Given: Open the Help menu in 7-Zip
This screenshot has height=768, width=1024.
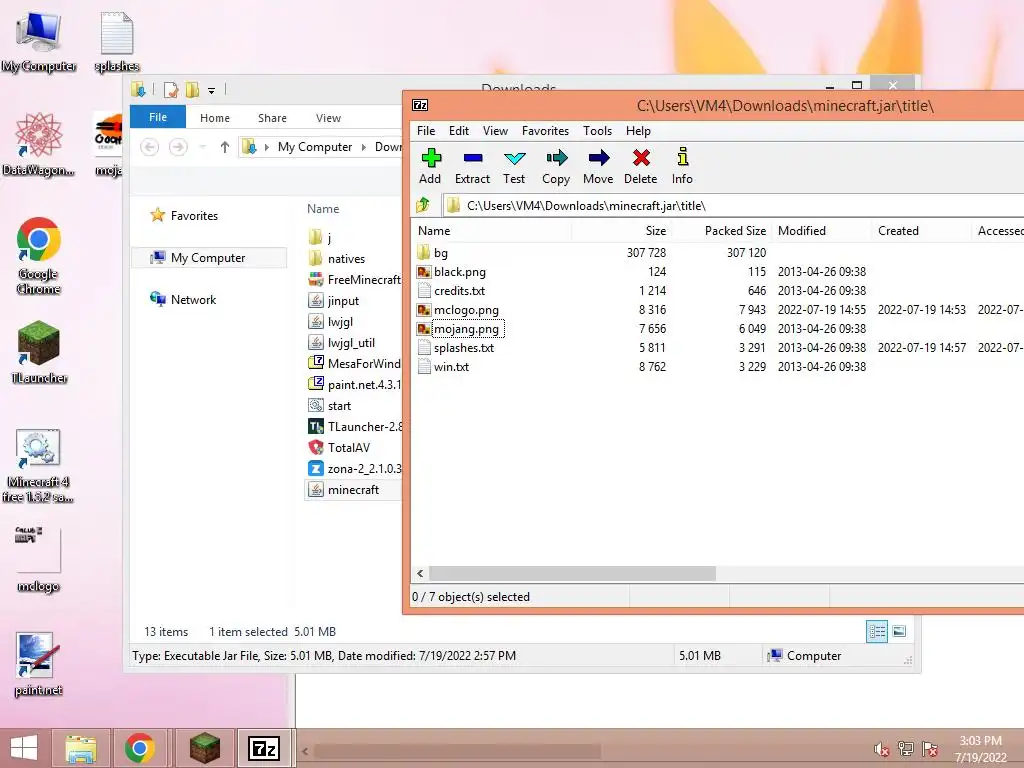Looking at the screenshot, I should tap(638, 131).
